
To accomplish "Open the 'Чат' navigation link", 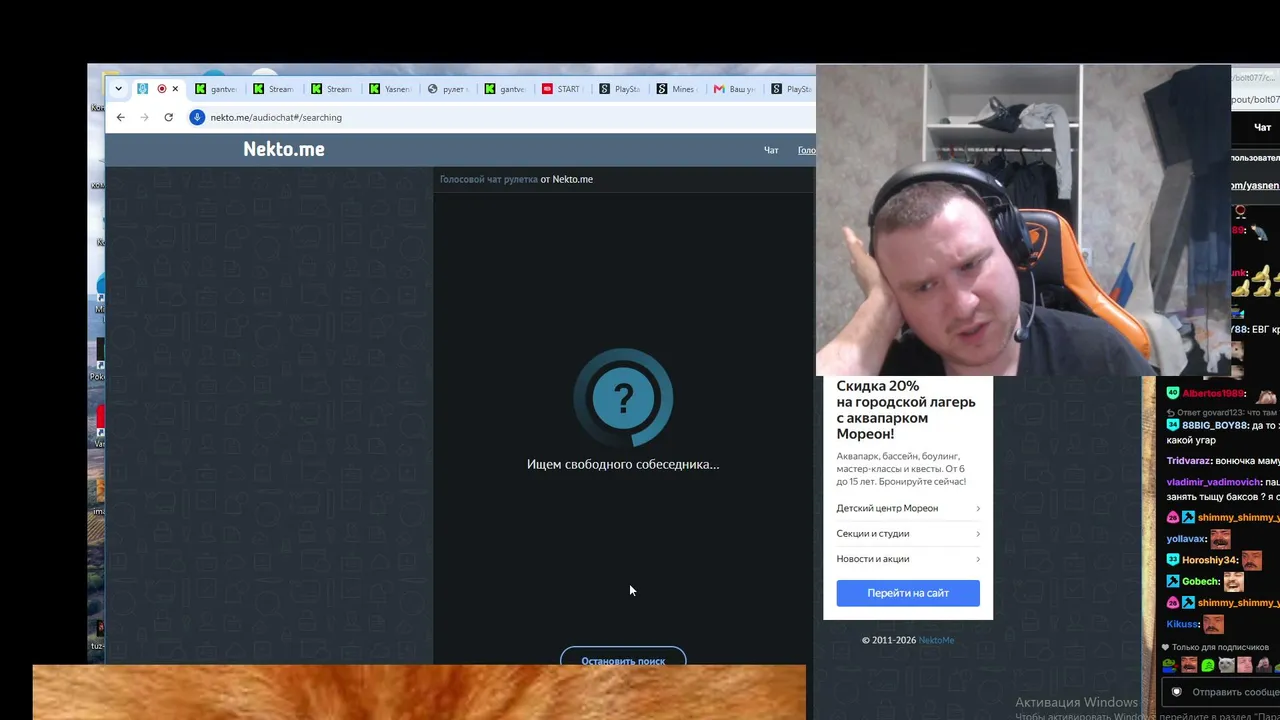I will pyautogui.click(x=771, y=150).
